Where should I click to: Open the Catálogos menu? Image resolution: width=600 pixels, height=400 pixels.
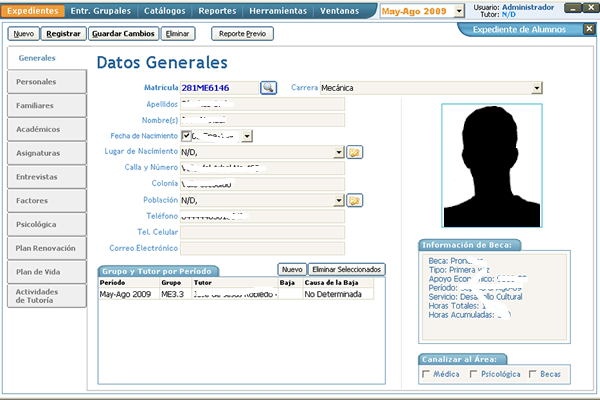pyautogui.click(x=164, y=11)
